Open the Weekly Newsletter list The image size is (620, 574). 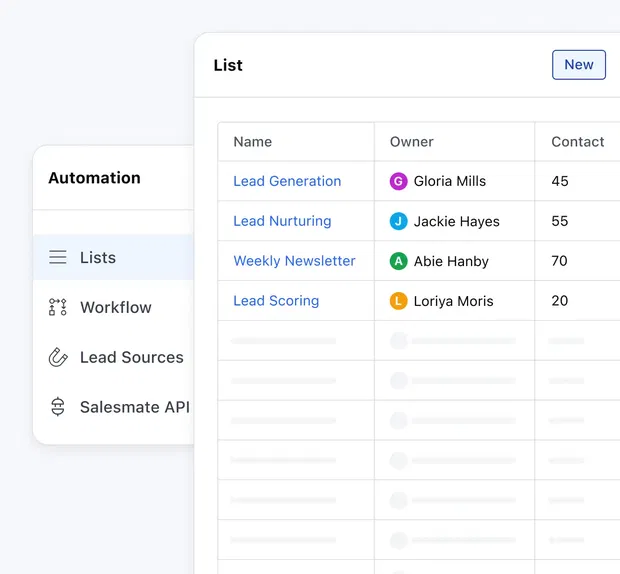295,261
